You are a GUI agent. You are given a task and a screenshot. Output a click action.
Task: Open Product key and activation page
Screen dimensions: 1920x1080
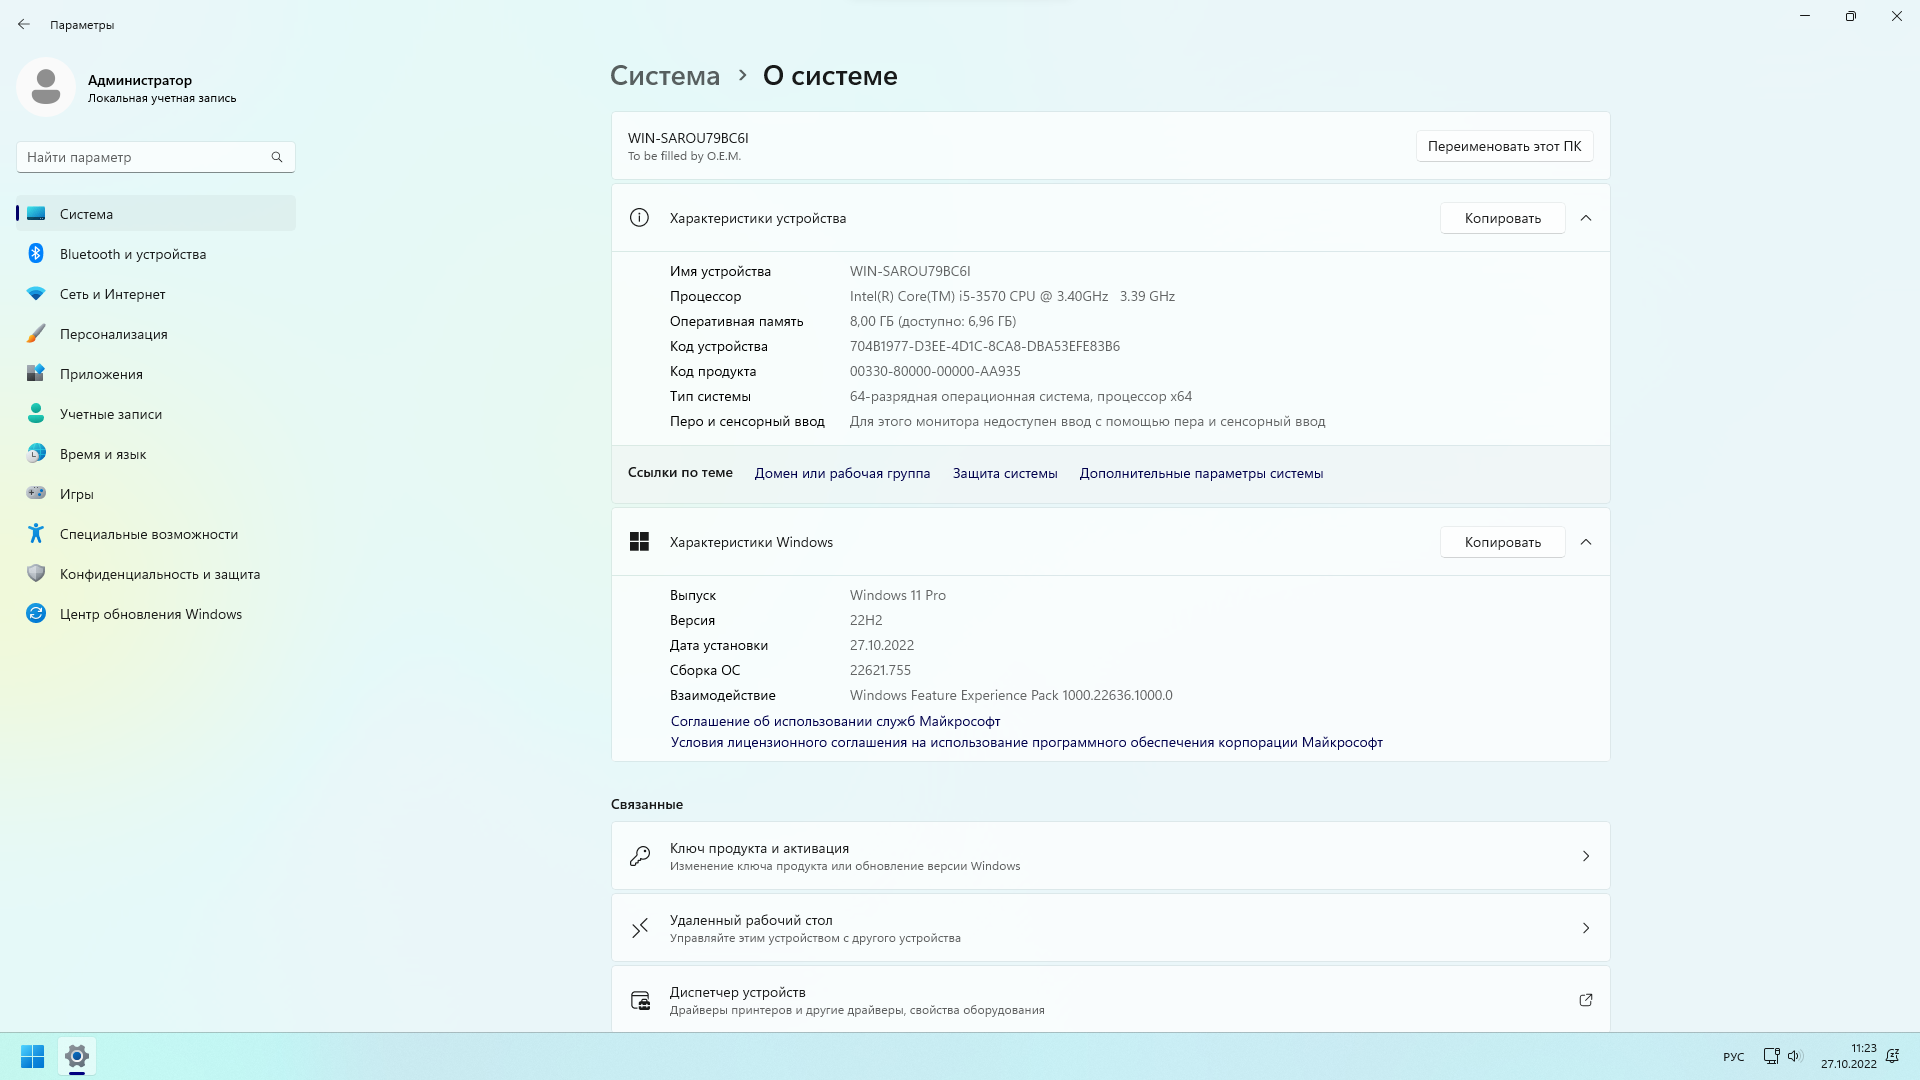[1110, 856]
